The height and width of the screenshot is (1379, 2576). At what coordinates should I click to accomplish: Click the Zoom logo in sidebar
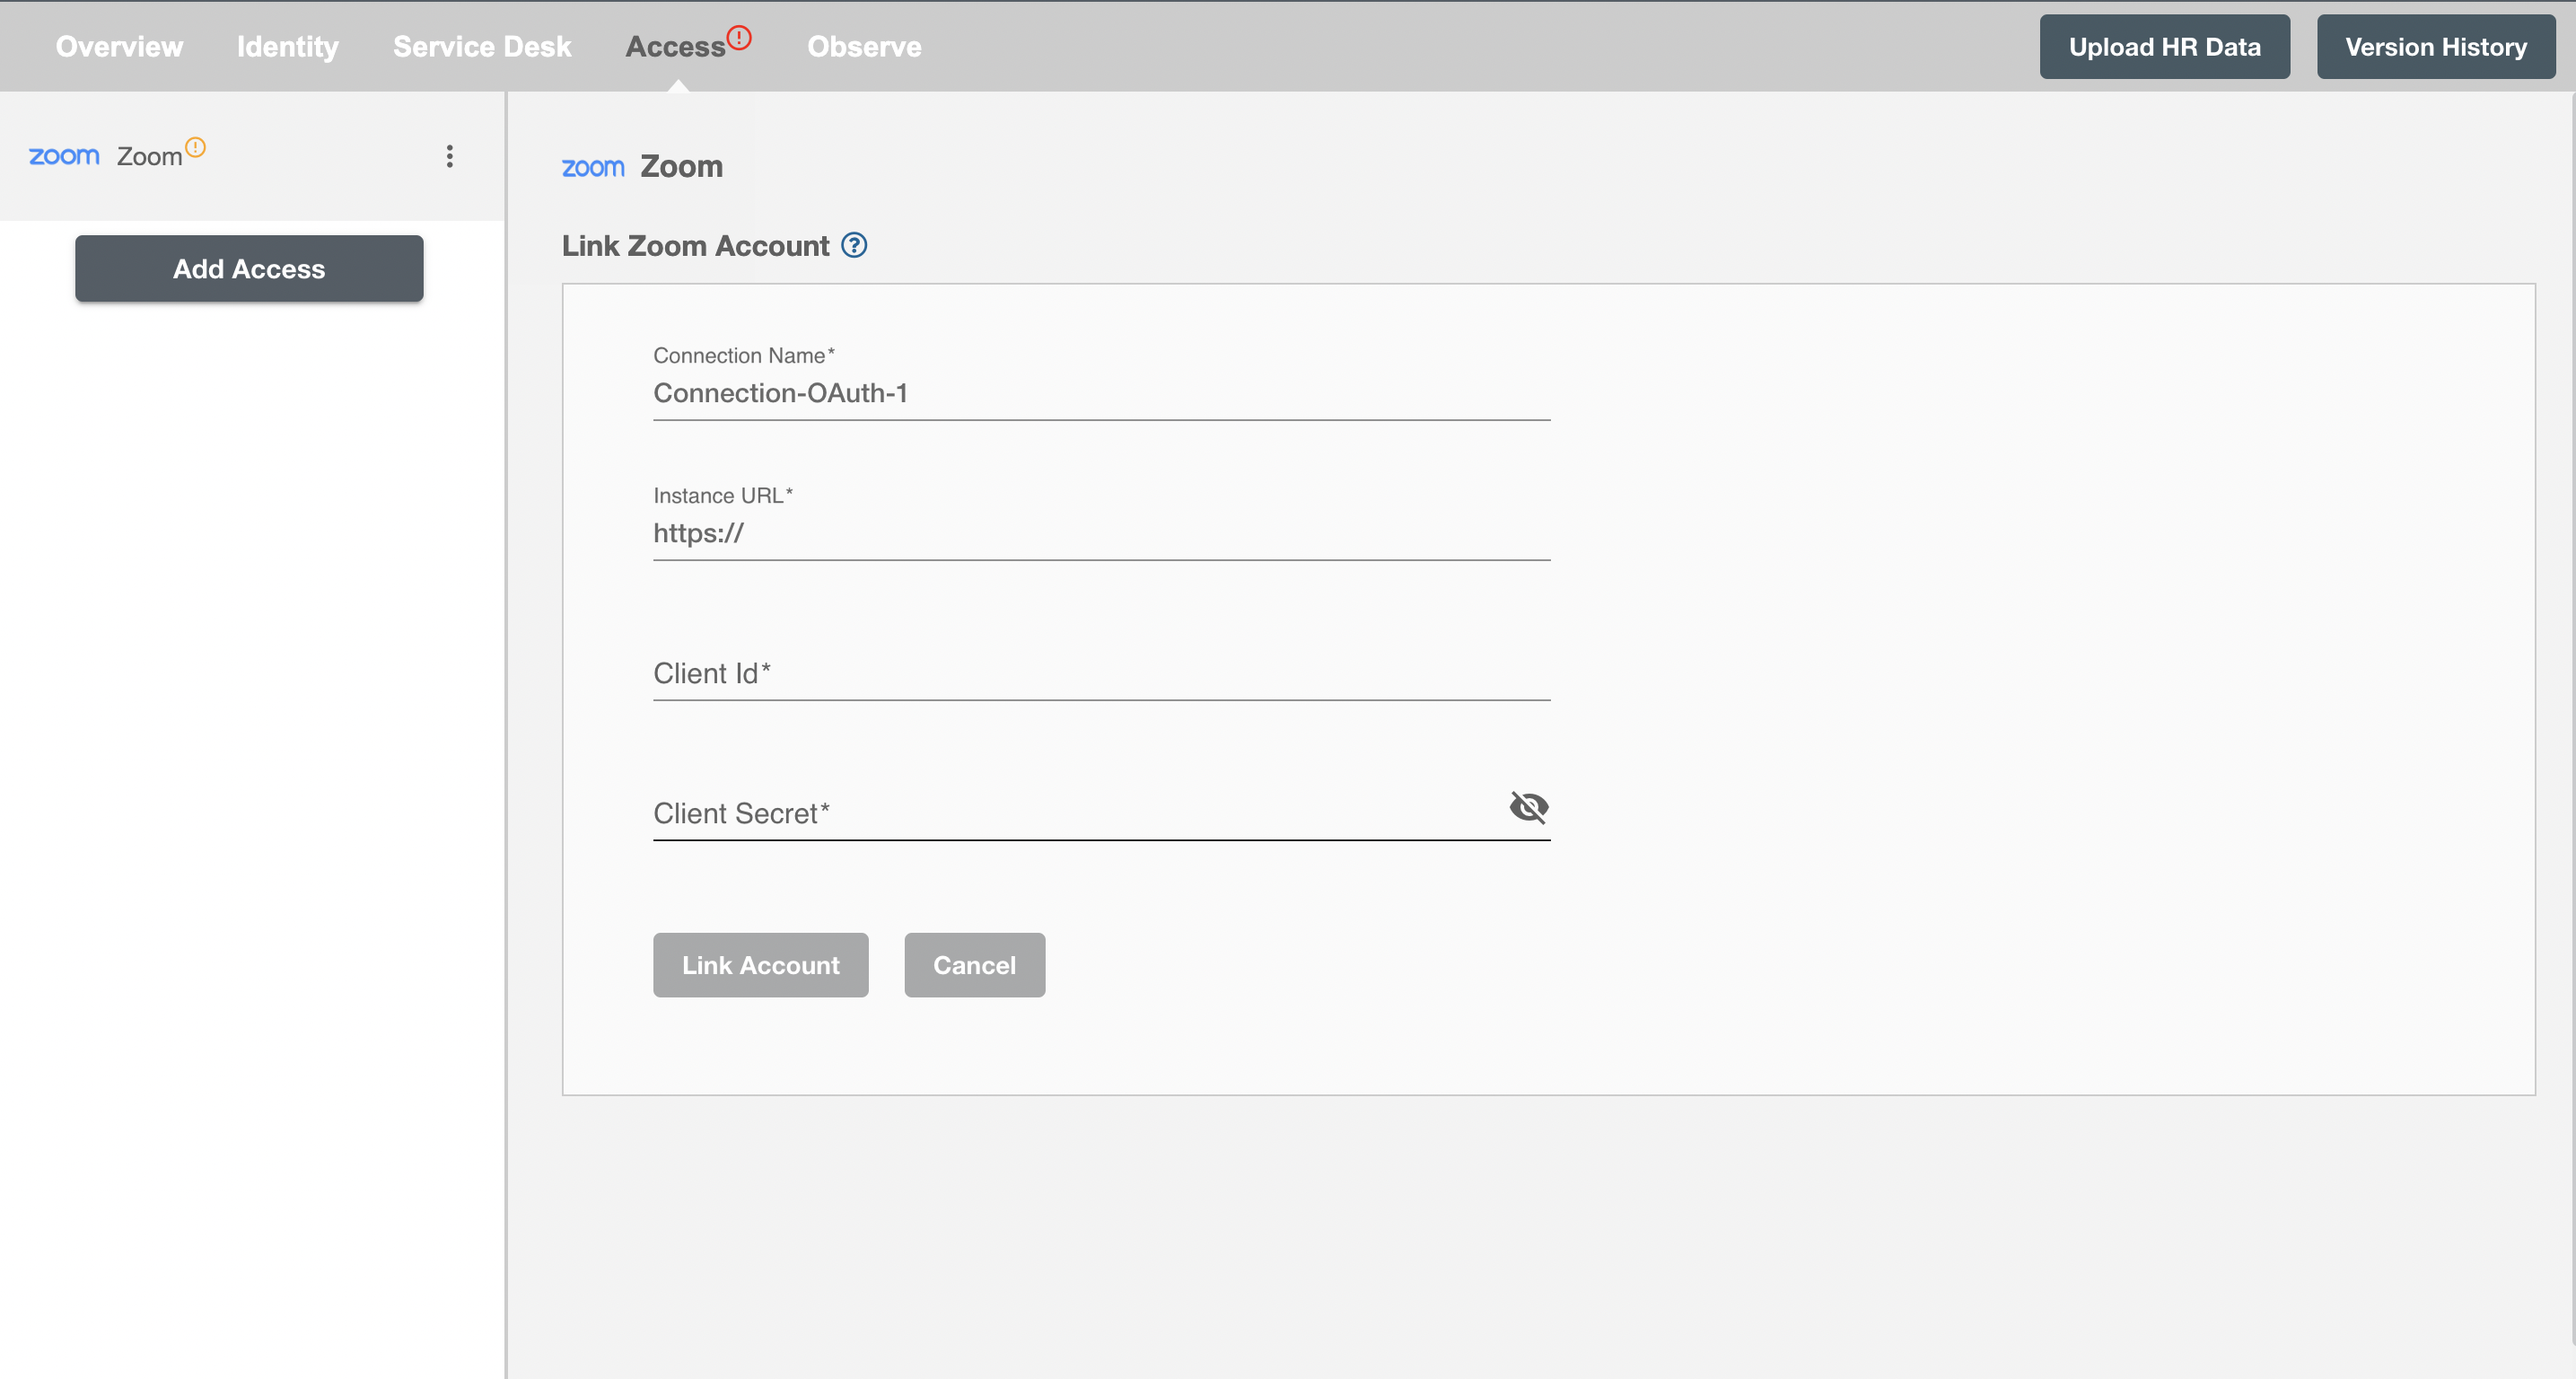64,156
